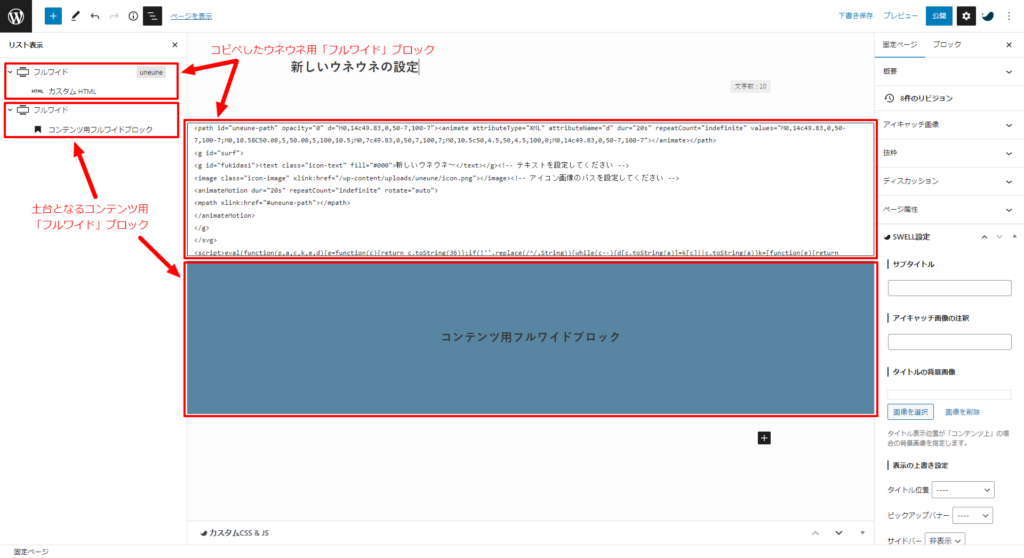
Task: Save draft with 下書き保存
Action: click(856, 16)
